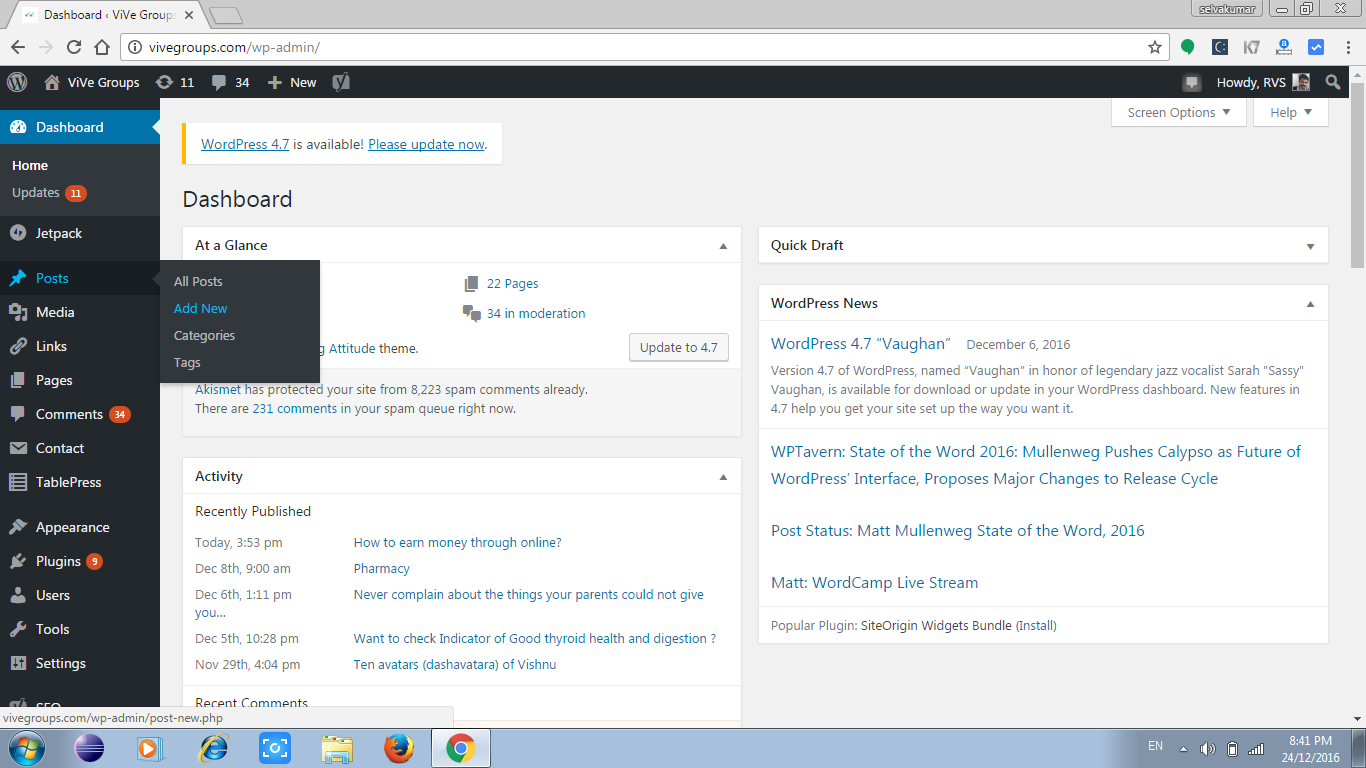Screen dimensions: 1366x768
Task: Open the 231 comments spam link
Action: click(294, 408)
